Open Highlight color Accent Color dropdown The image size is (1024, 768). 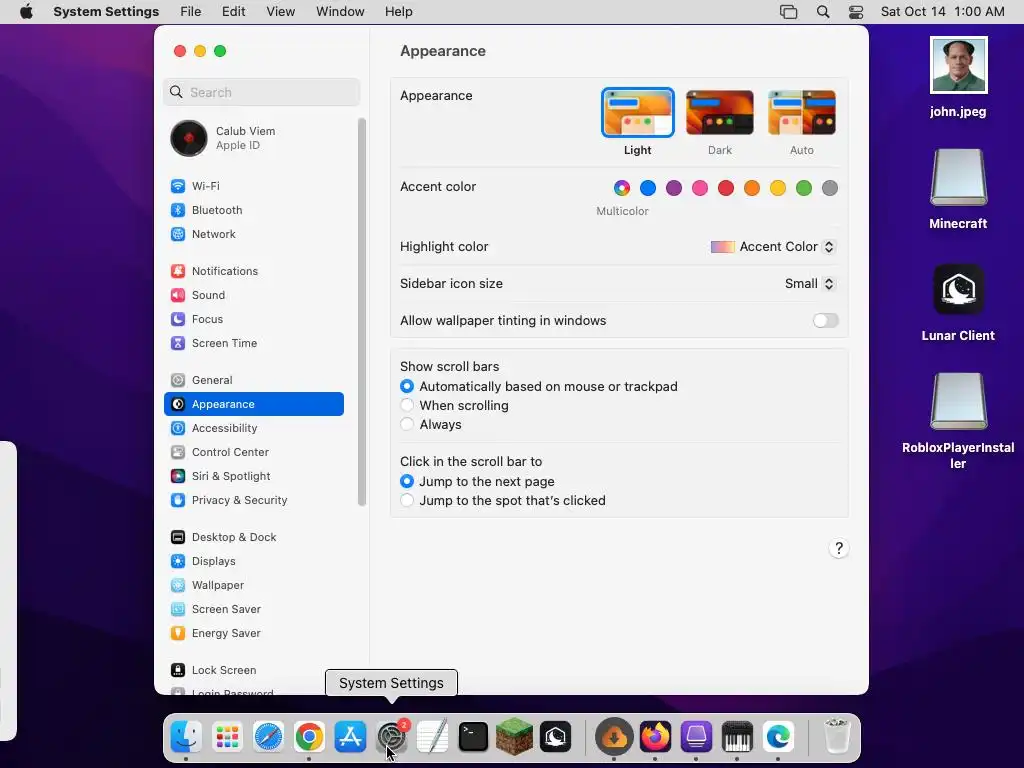click(773, 247)
